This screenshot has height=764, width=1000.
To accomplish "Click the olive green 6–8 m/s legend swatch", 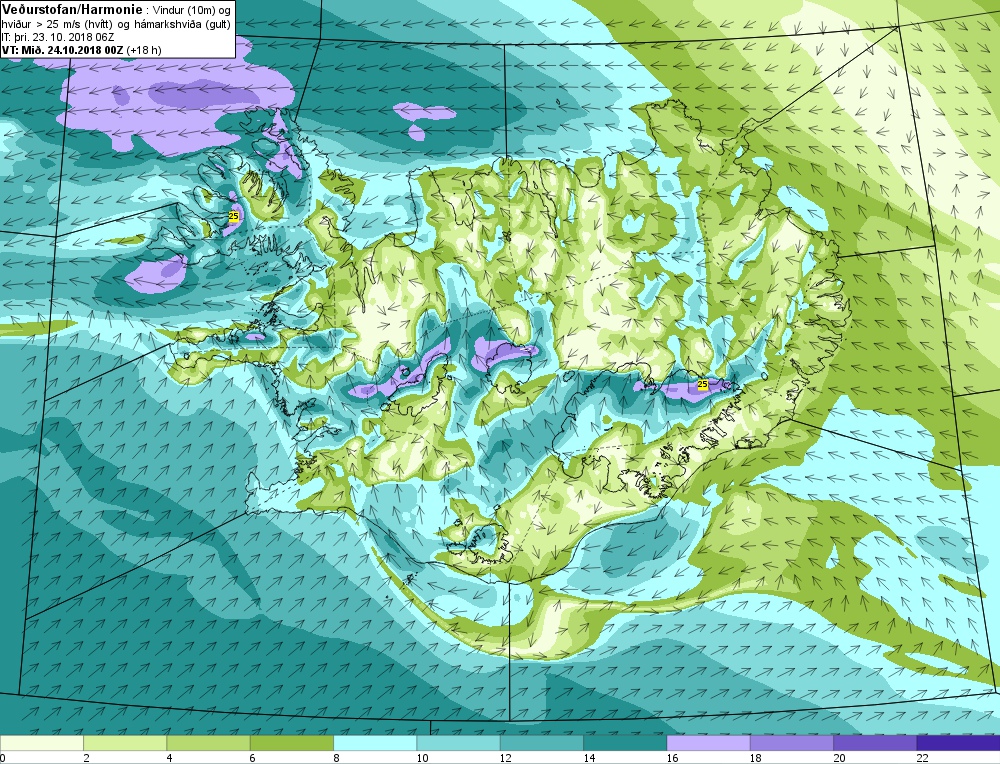I will coord(292,742).
